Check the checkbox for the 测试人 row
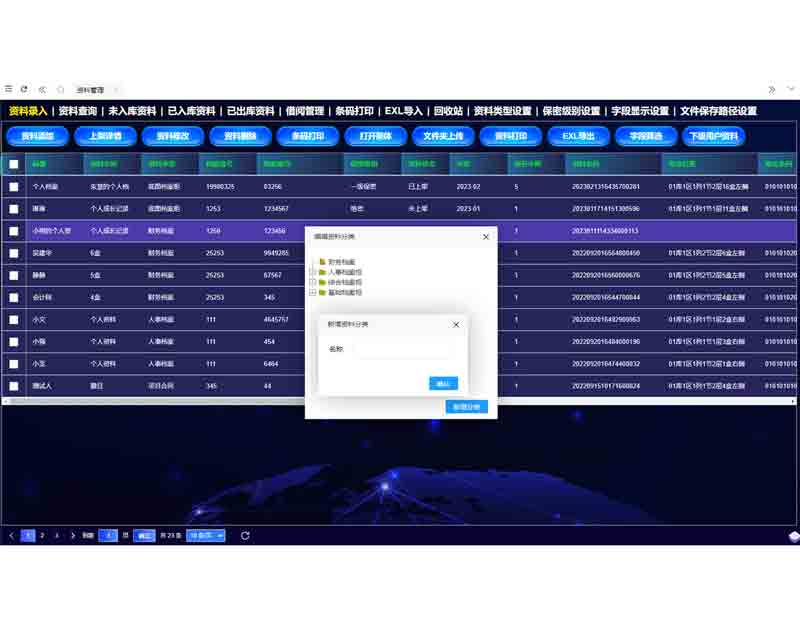 [14, 385]
